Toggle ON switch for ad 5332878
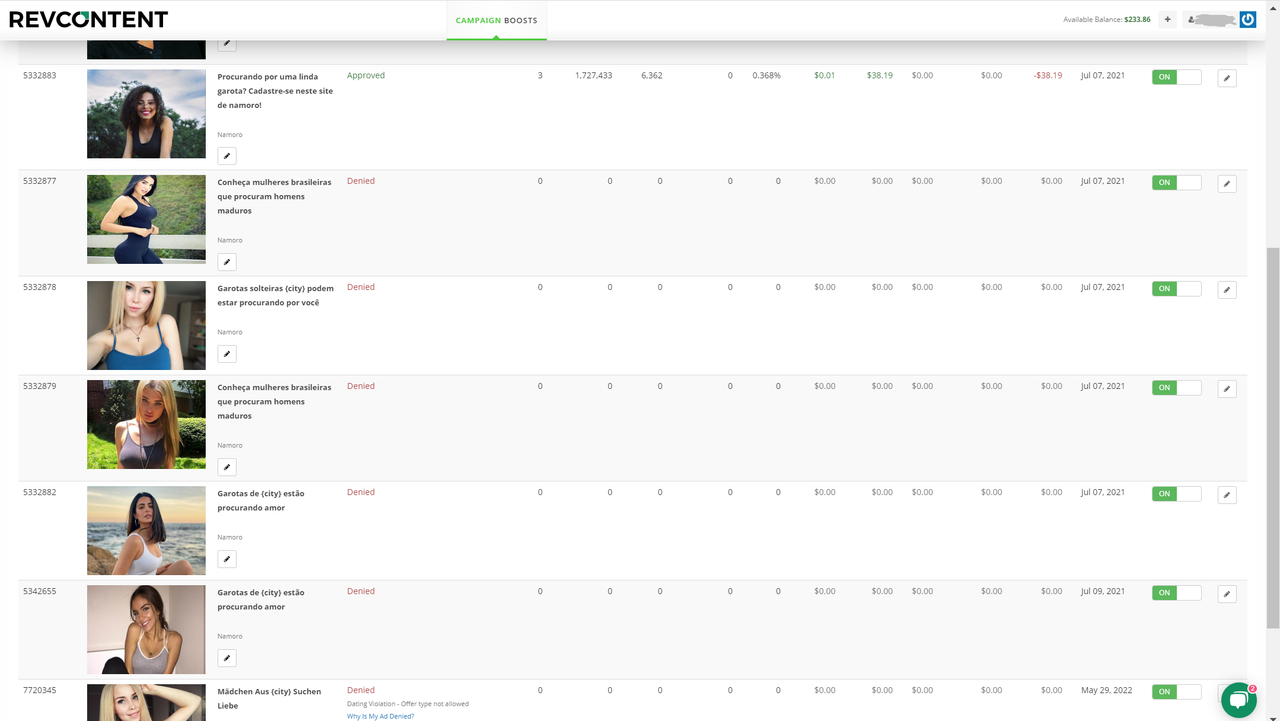This screenshot has width=1280, height=721. click(x=1176, y=289)
